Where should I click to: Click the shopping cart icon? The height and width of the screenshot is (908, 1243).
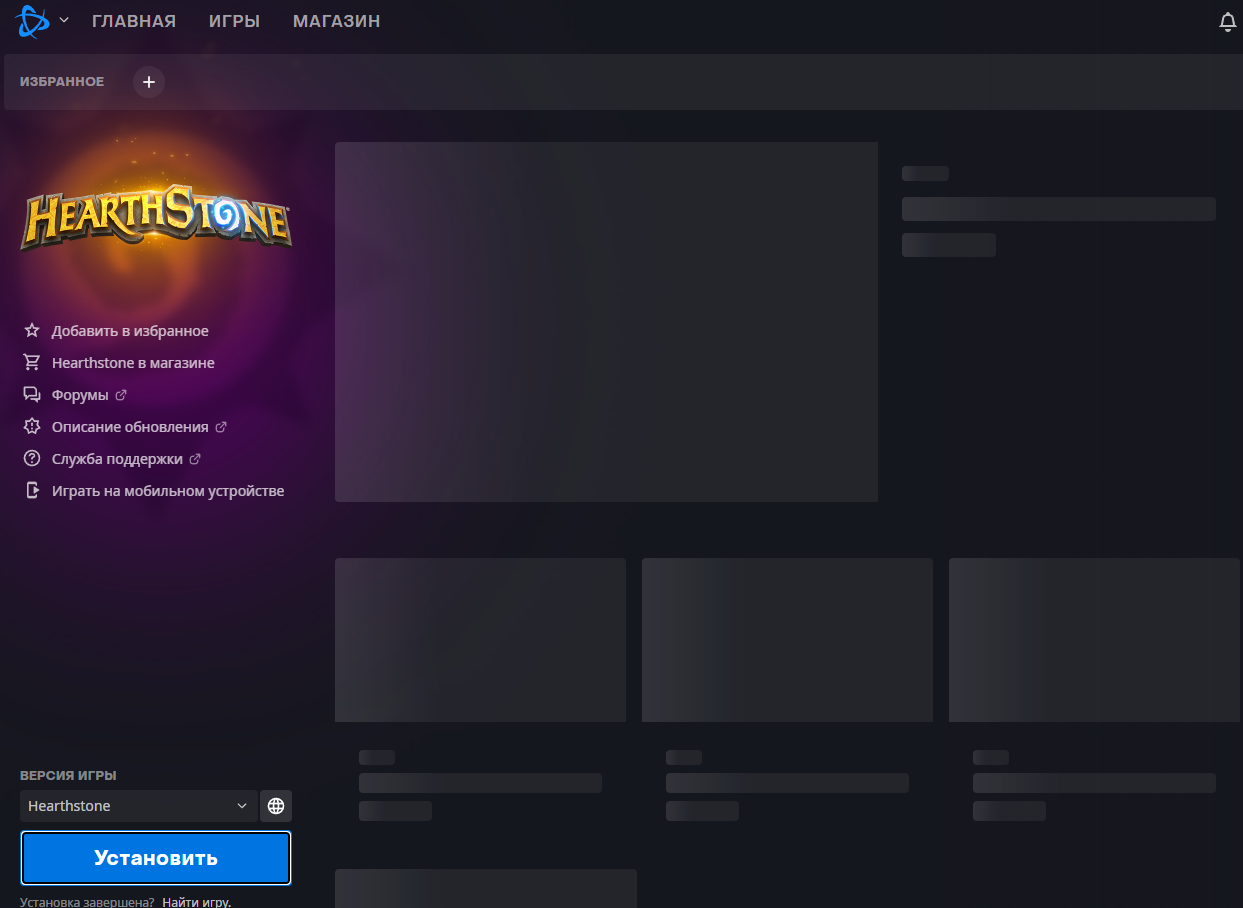coord(32,362)
